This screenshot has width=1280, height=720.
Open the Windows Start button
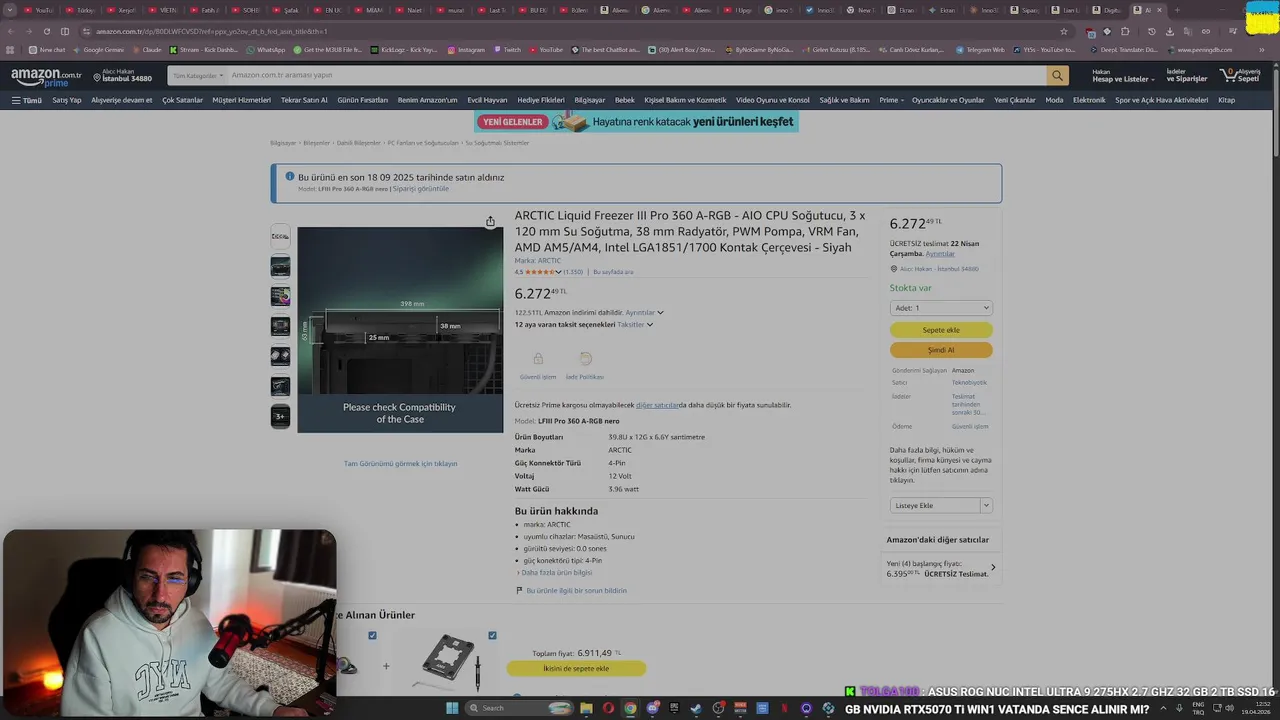pos(452,708)
